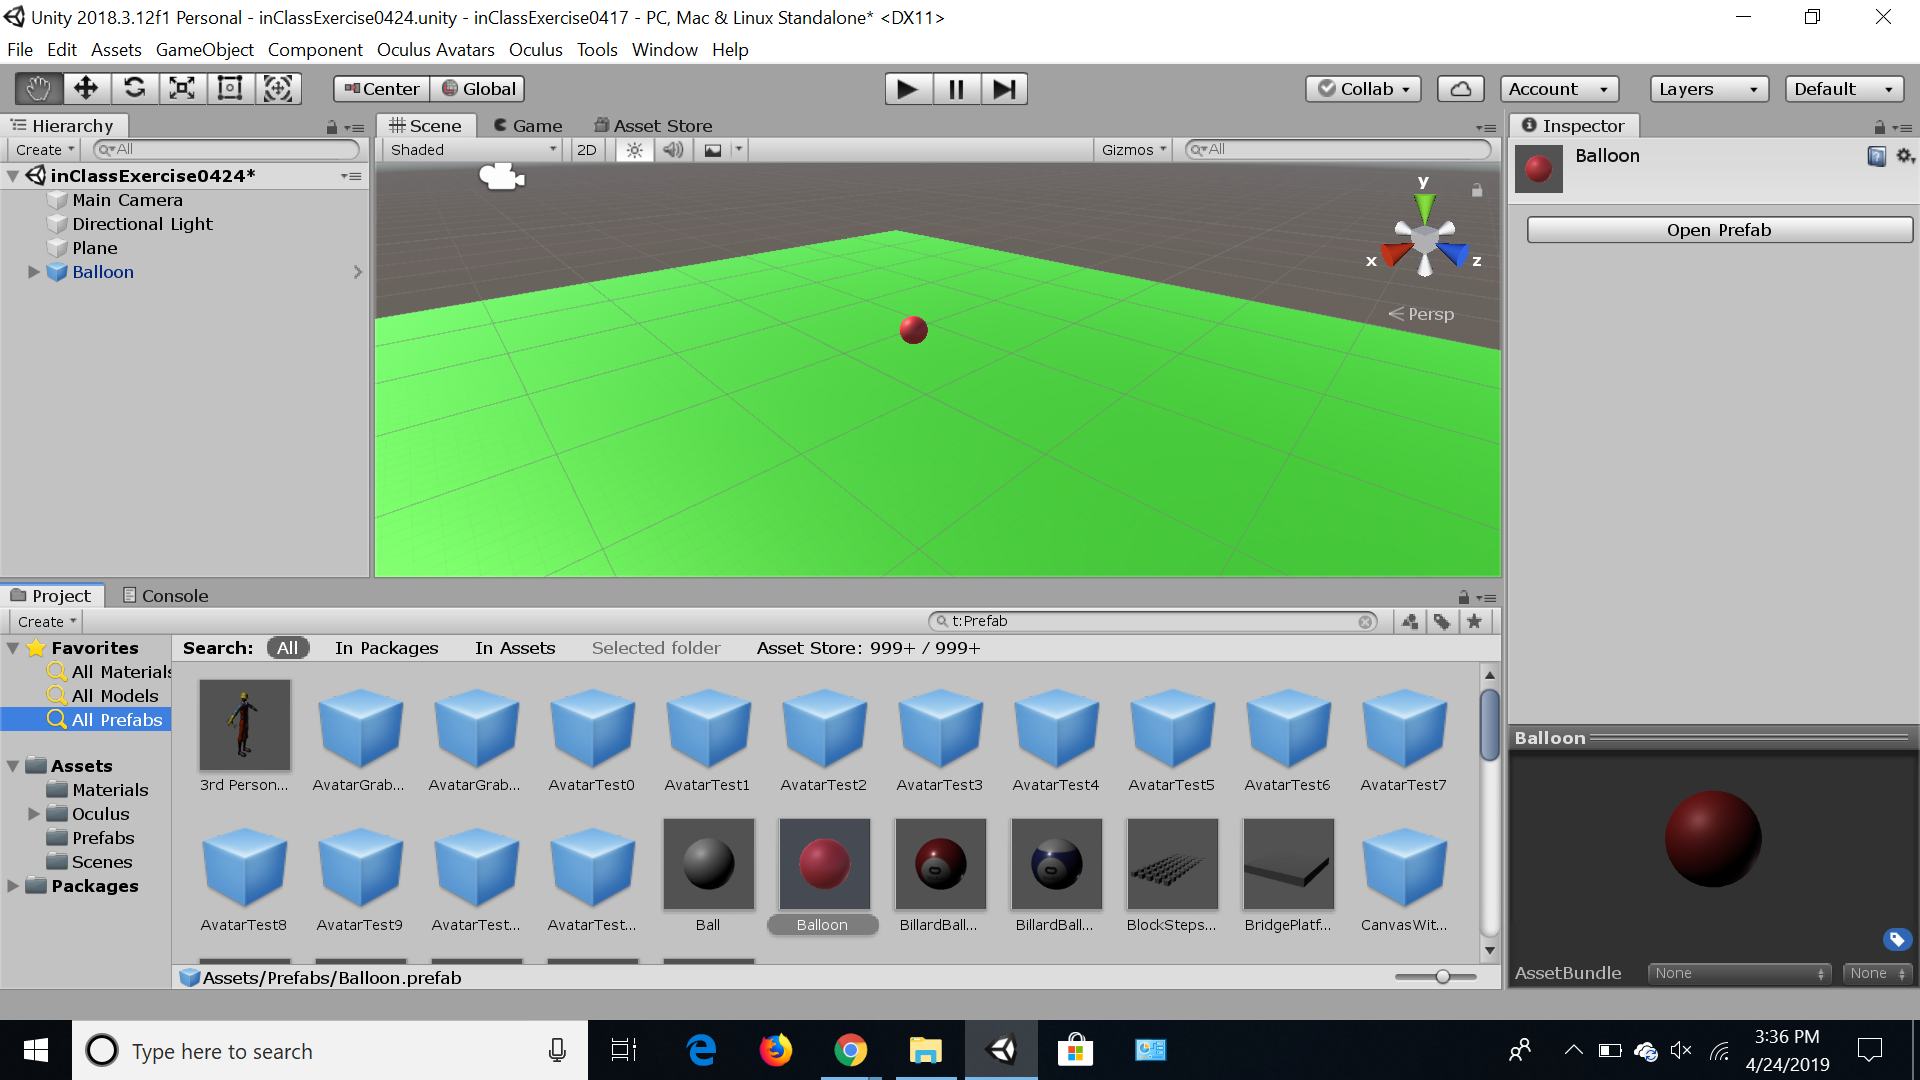This screenshot has height=1080, width=1920.
Task: Toggle 2D scene view mode
Action: [587, 150]
